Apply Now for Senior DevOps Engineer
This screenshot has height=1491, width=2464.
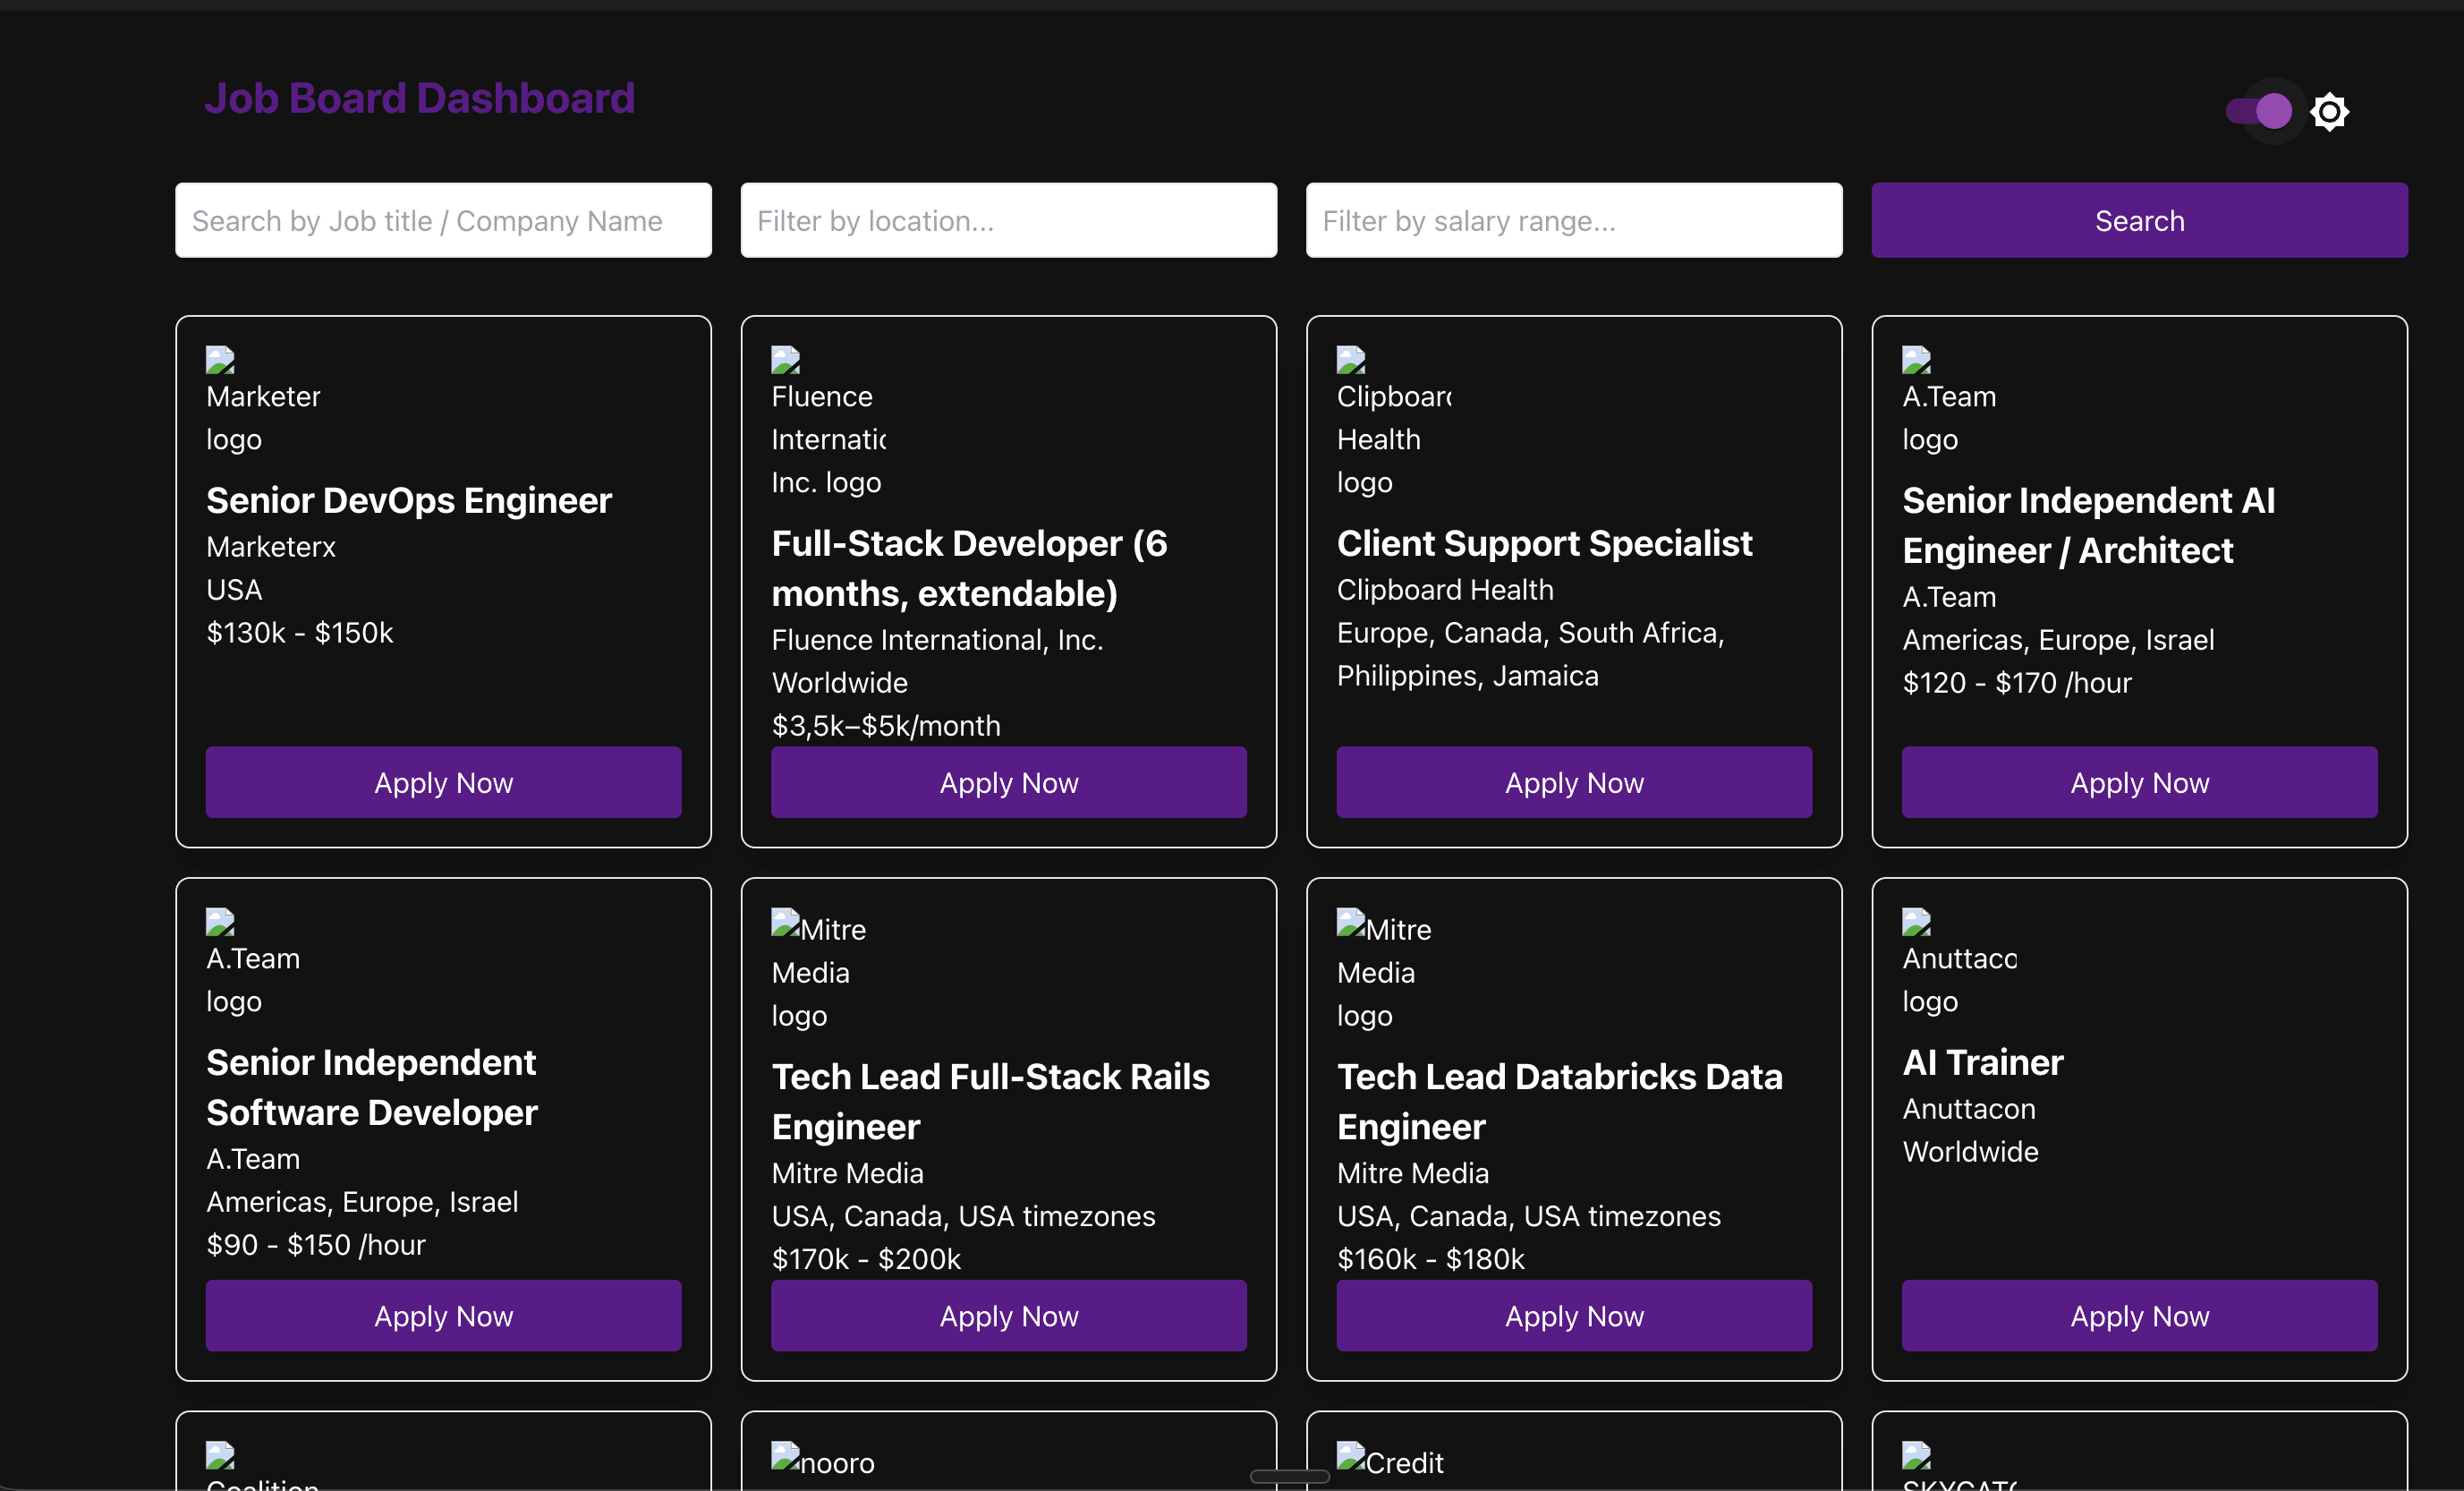point(443,782)
